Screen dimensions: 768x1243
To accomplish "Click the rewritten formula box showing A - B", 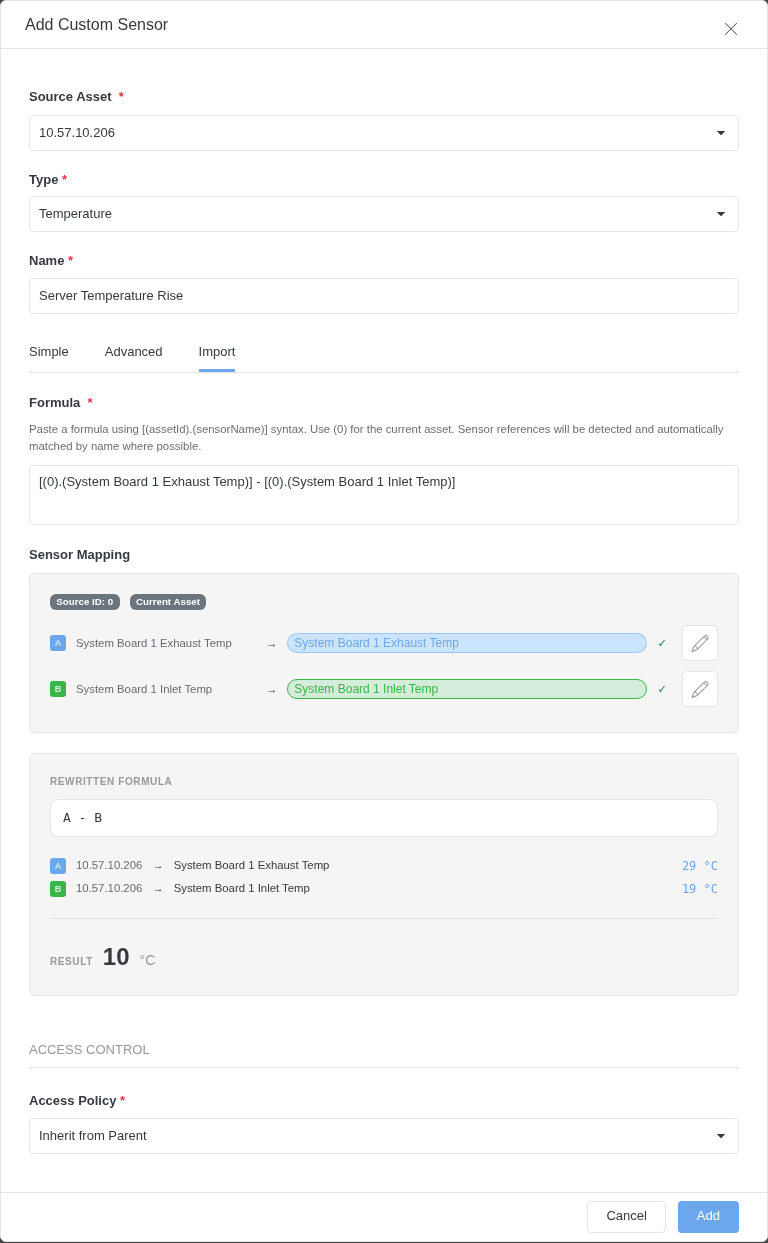I will [384, 818].
